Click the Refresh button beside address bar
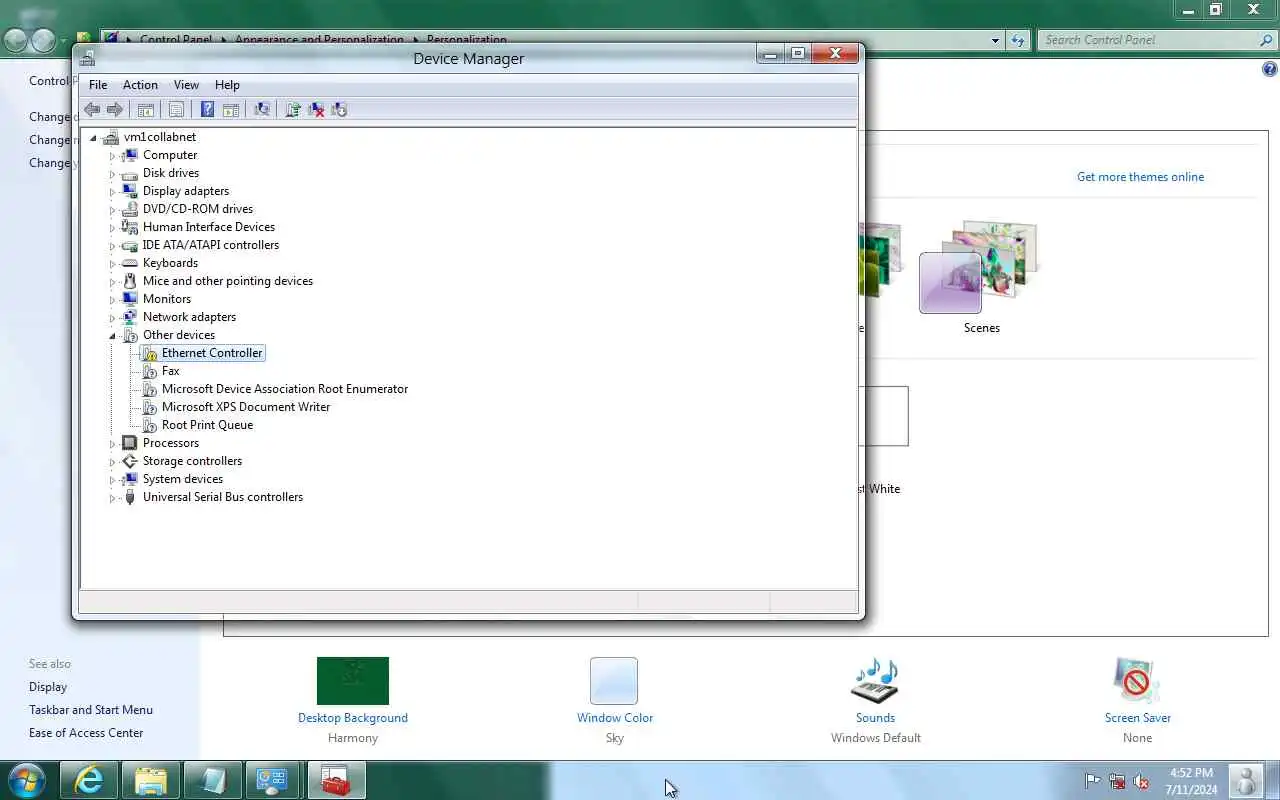 (x=1018, y=41)
